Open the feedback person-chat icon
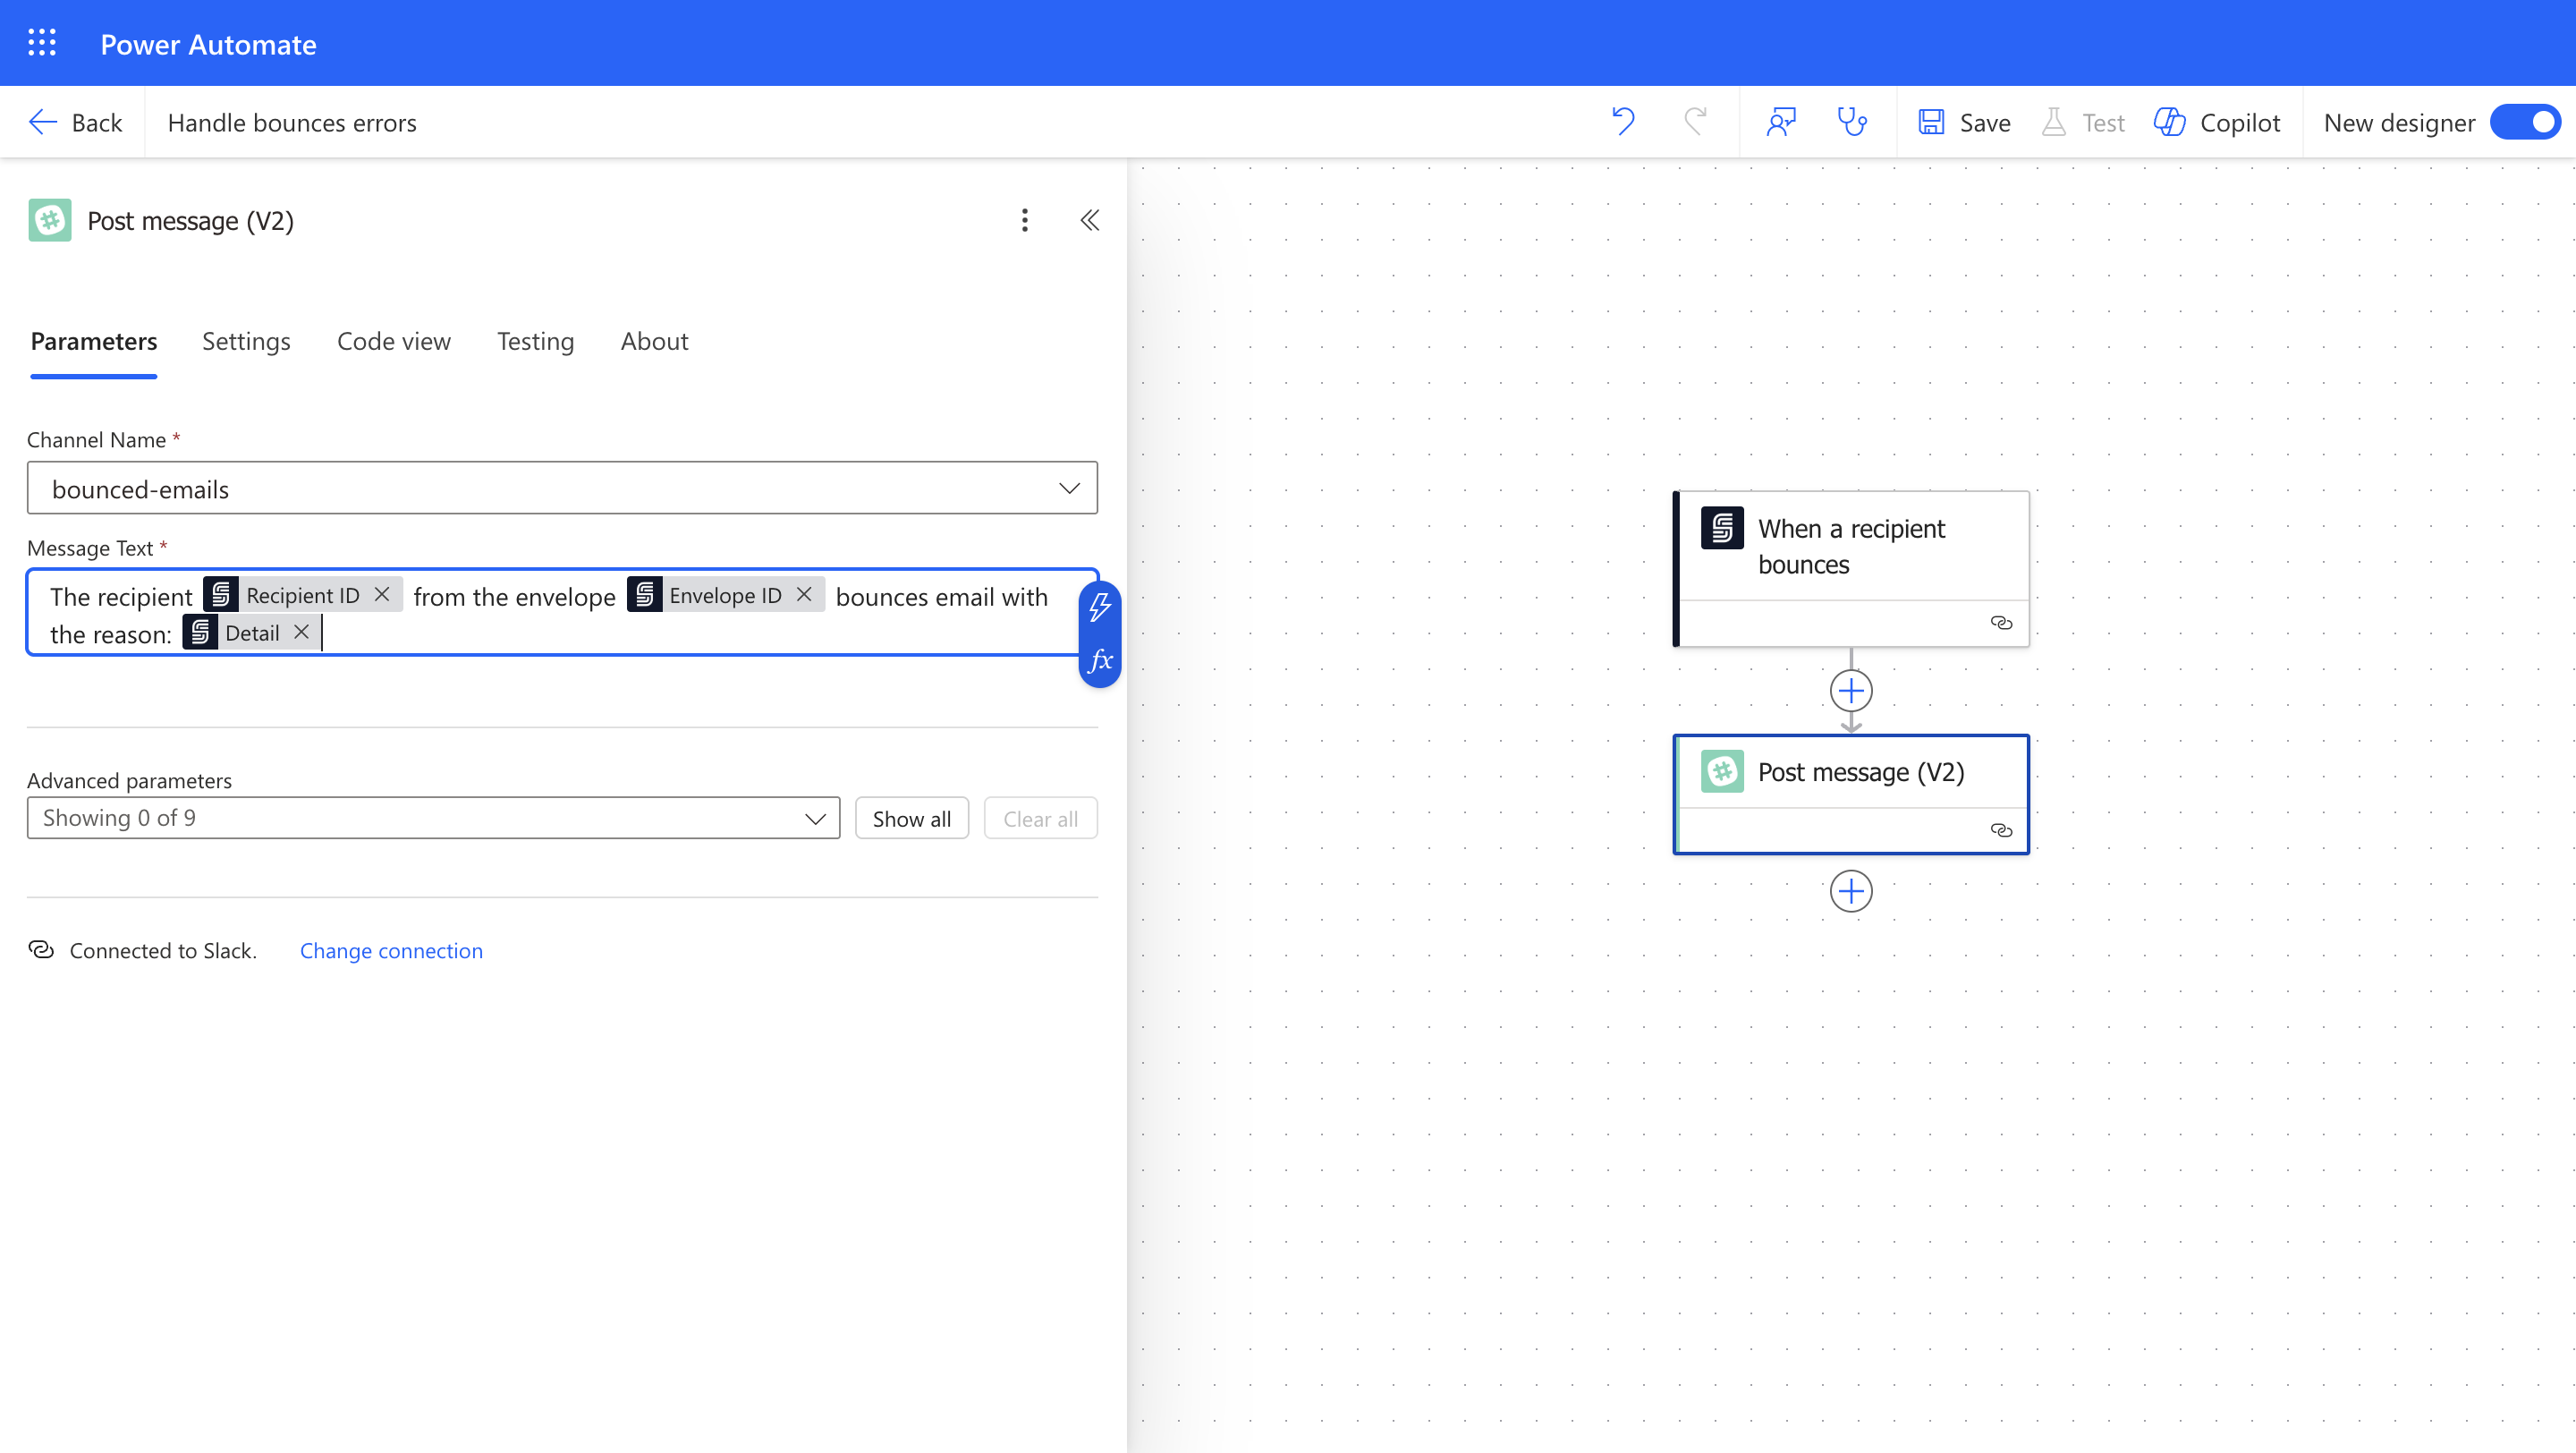This screenshot has height=1453, width=2576. 1781,122
